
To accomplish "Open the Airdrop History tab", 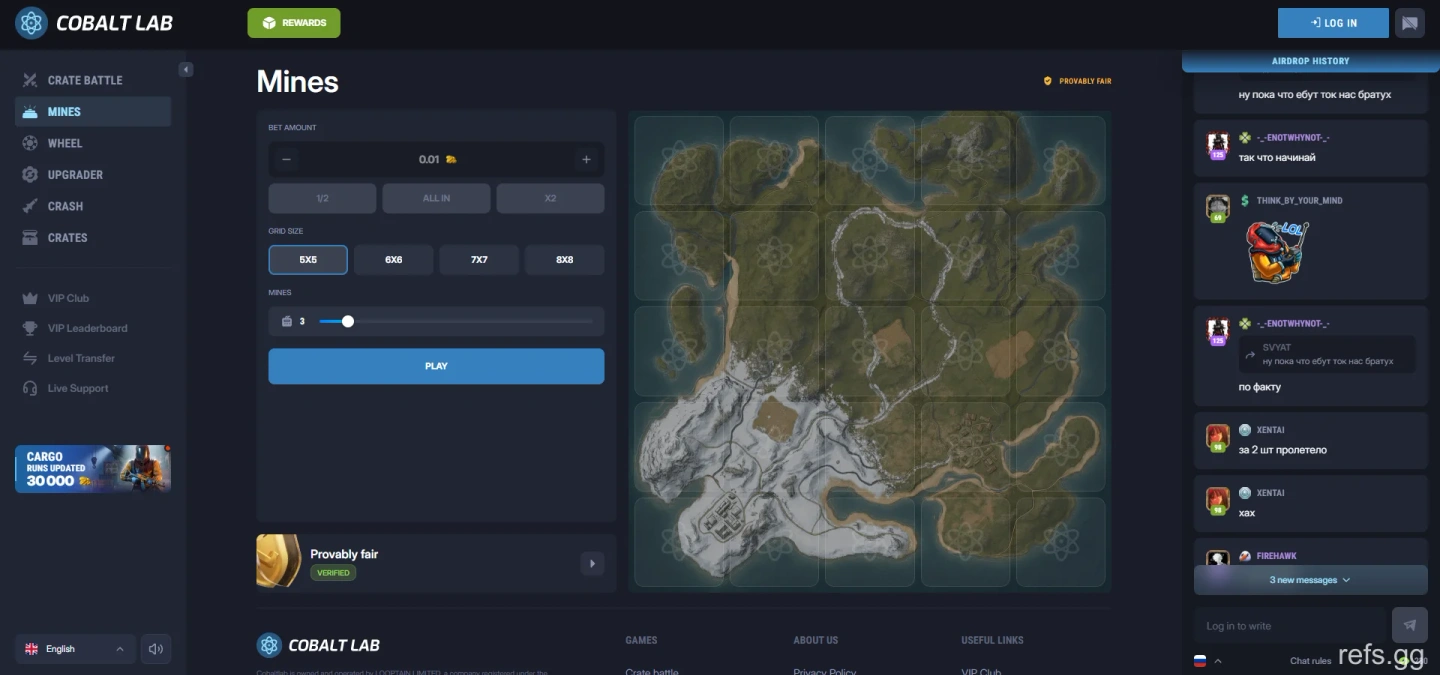I will 1310,61.
